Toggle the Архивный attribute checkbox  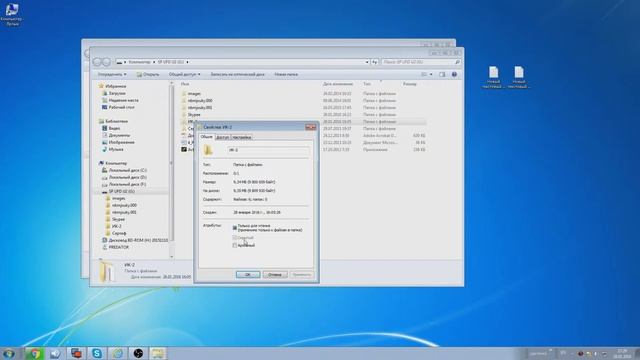click(235, 245)
